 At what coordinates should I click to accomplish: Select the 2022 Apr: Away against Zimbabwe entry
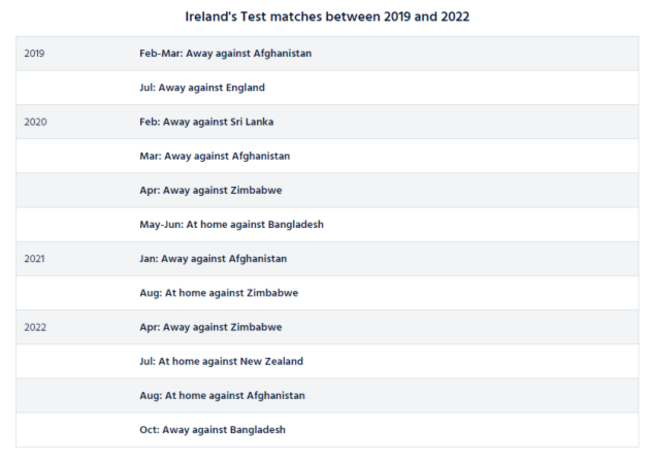(211, 327)
